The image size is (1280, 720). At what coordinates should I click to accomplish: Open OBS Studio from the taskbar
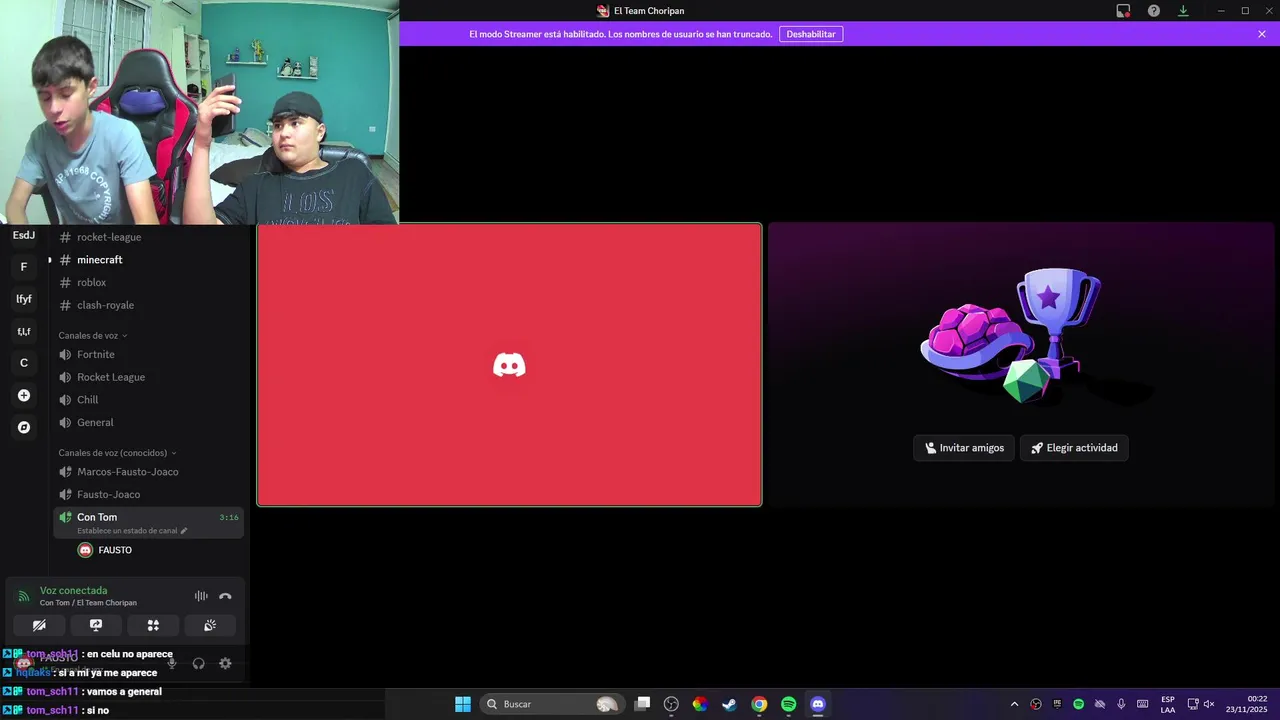coord(671,704)
